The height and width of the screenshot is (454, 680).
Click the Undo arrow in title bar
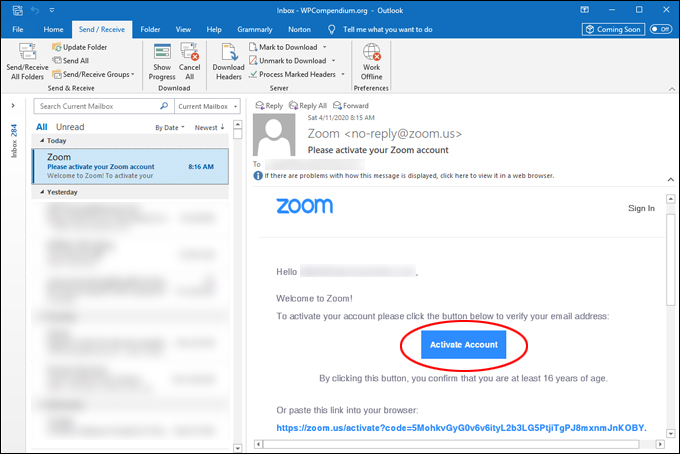[35, 10]
